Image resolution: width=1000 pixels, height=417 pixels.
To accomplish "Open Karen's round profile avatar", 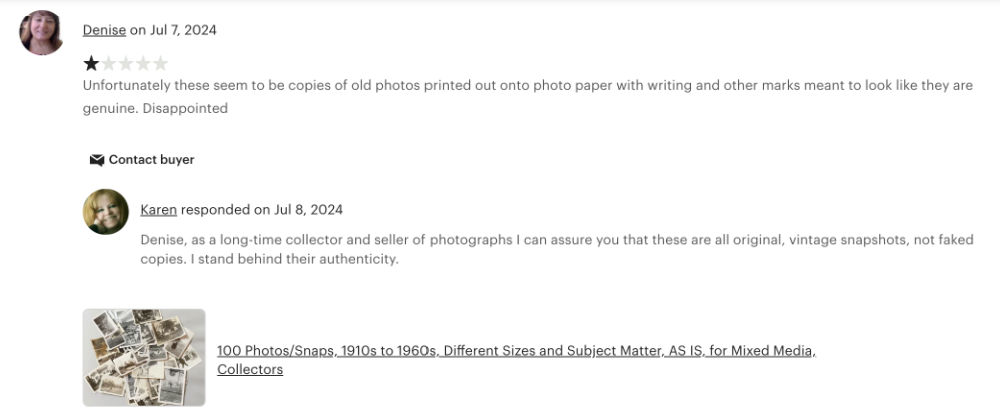I will point(105,211).
